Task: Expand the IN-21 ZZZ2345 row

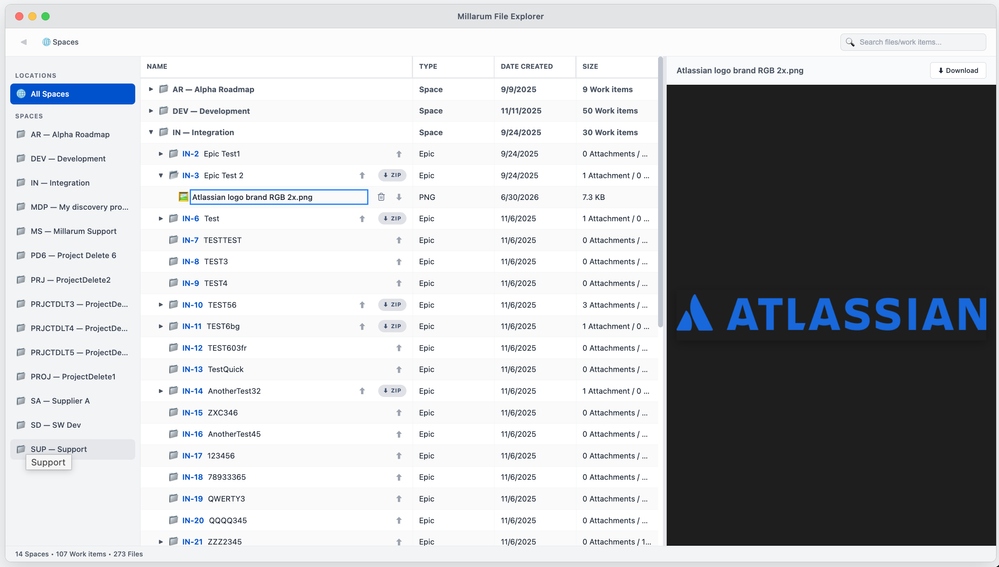Action: click(x=161, y=542)
